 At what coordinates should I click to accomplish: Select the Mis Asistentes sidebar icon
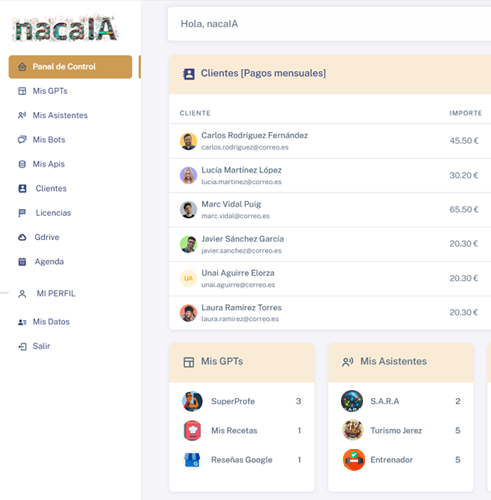22,115
